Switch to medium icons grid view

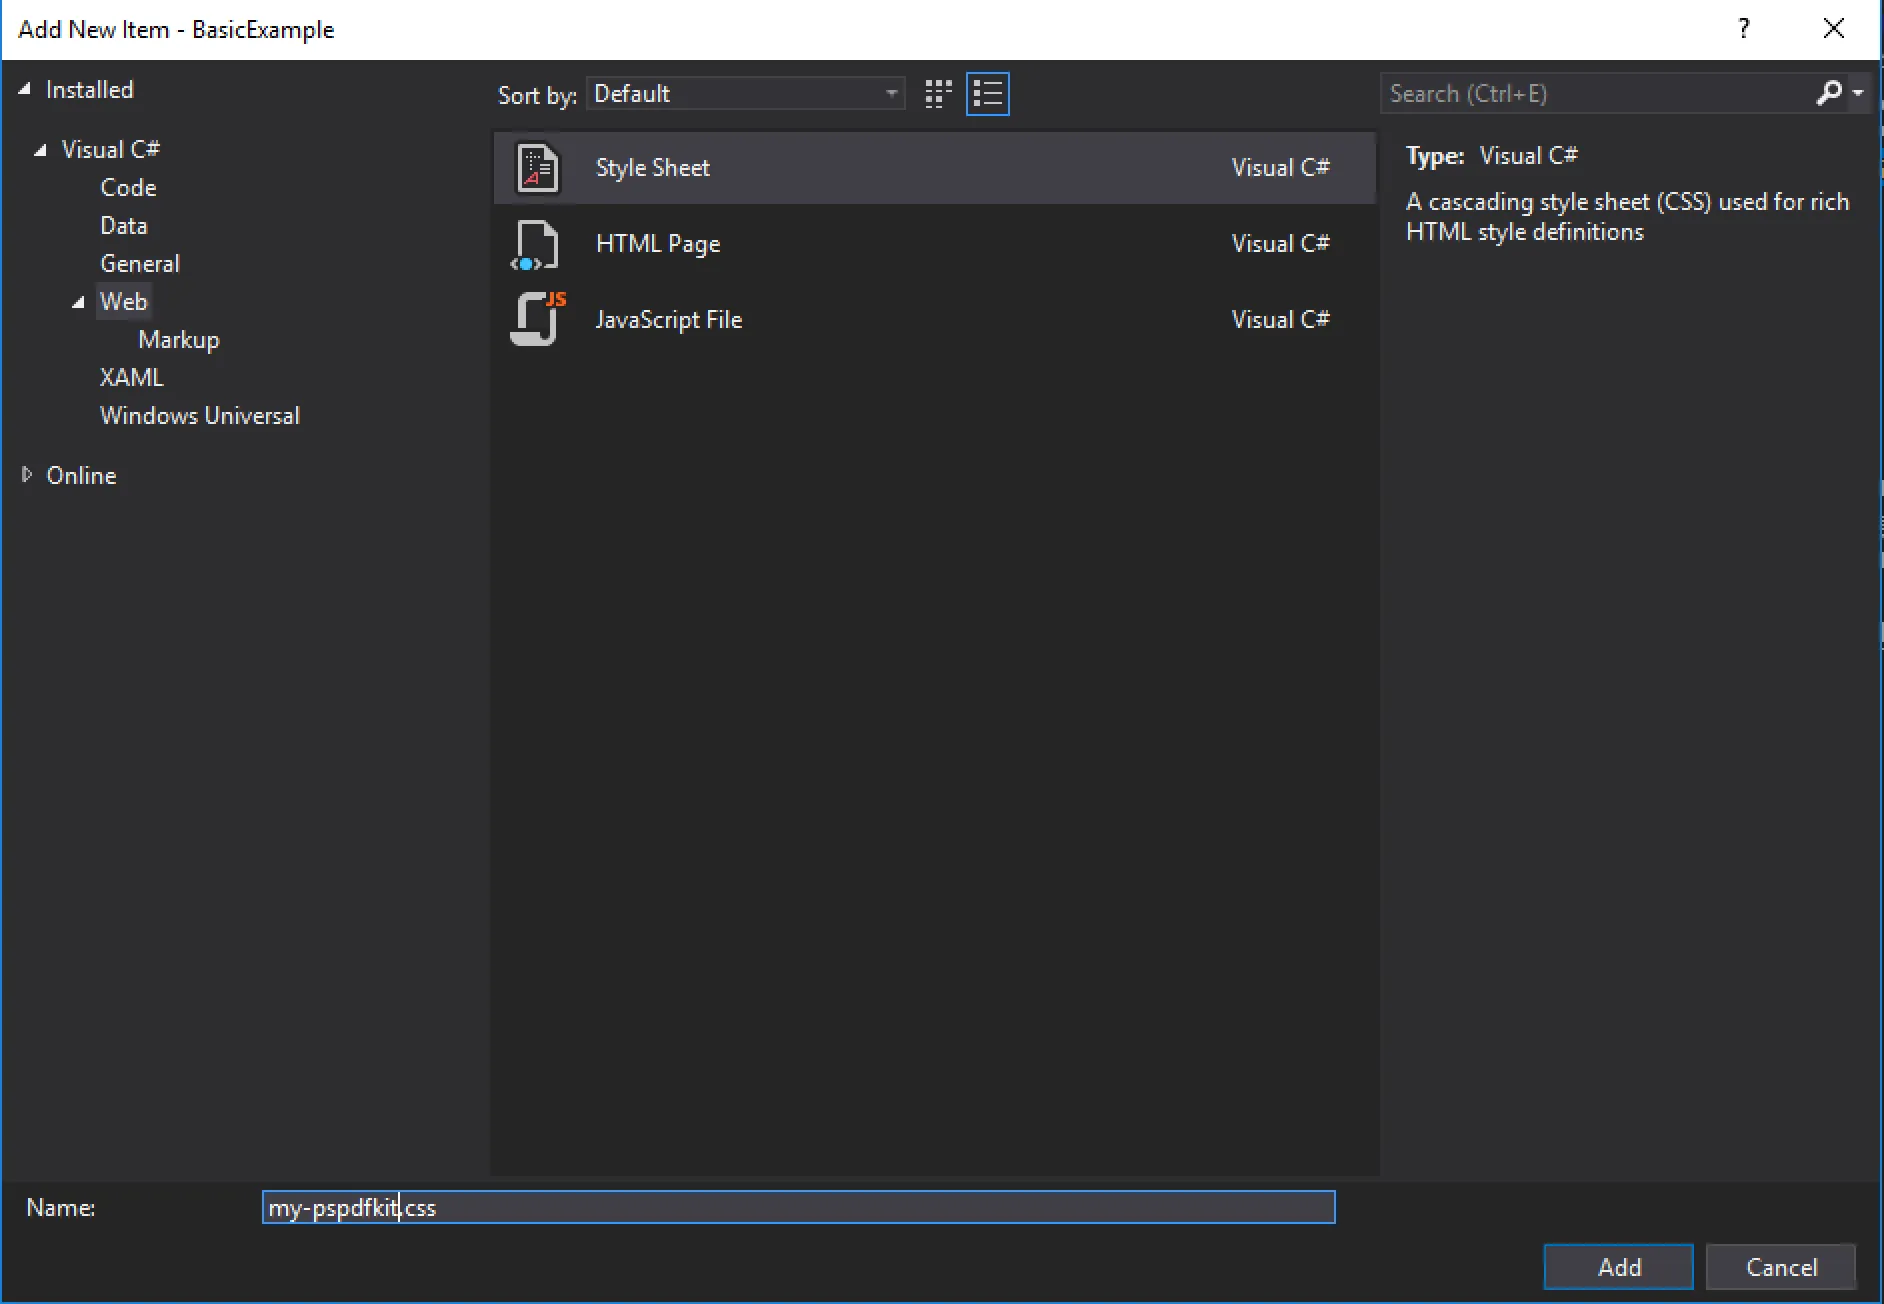938,94
